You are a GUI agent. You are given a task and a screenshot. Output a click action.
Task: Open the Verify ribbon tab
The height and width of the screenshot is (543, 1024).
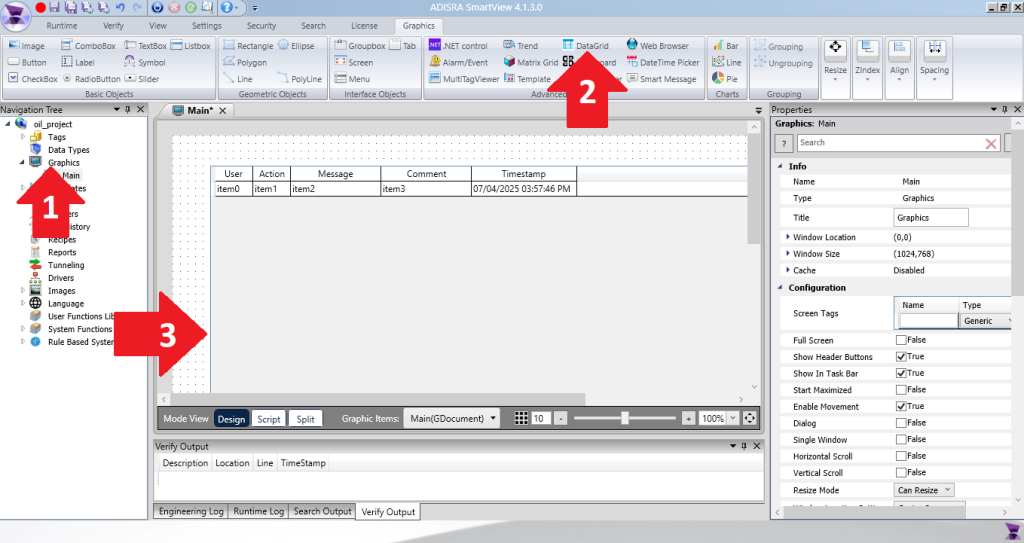(113, 25)
